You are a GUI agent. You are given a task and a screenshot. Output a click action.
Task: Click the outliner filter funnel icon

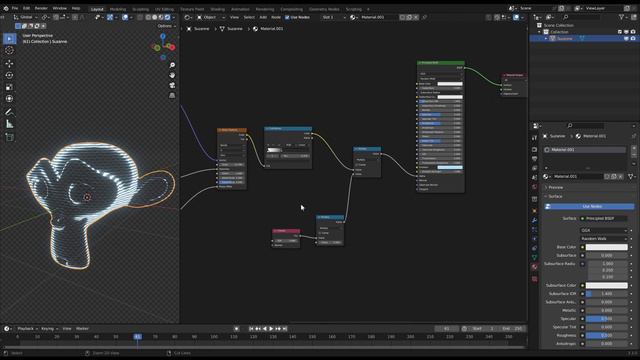[621, 17]
